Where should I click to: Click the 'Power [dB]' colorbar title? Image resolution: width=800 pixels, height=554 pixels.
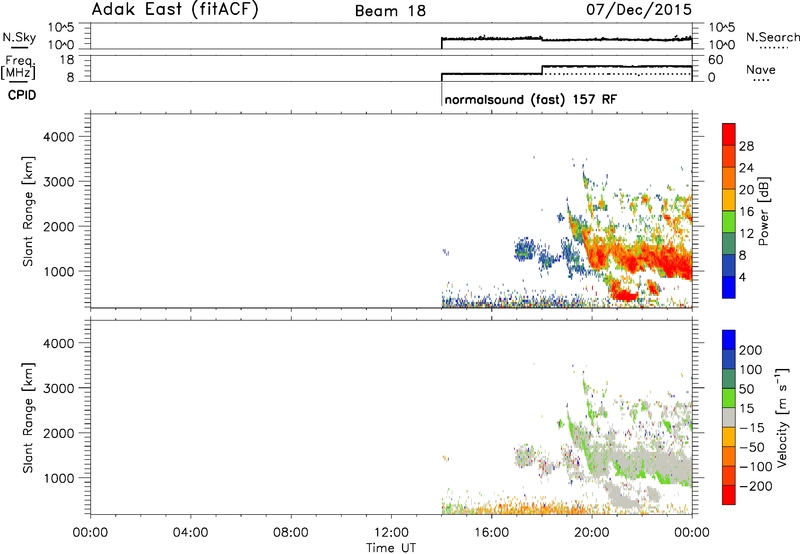point(764,211)
